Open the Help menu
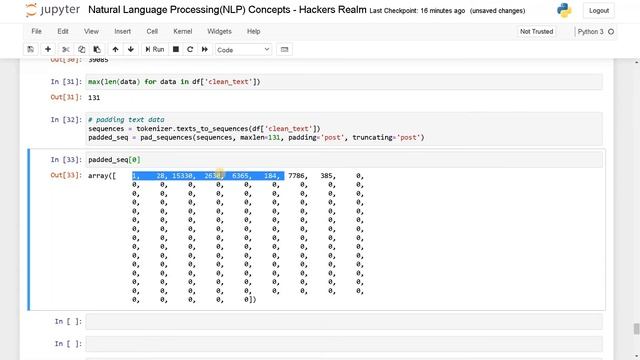The image size is (640, 360). click(x=253, y=31)
